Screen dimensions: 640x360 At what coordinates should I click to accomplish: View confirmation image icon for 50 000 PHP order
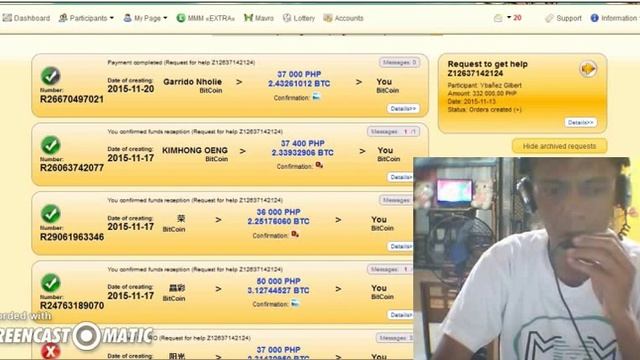[295, 303]
